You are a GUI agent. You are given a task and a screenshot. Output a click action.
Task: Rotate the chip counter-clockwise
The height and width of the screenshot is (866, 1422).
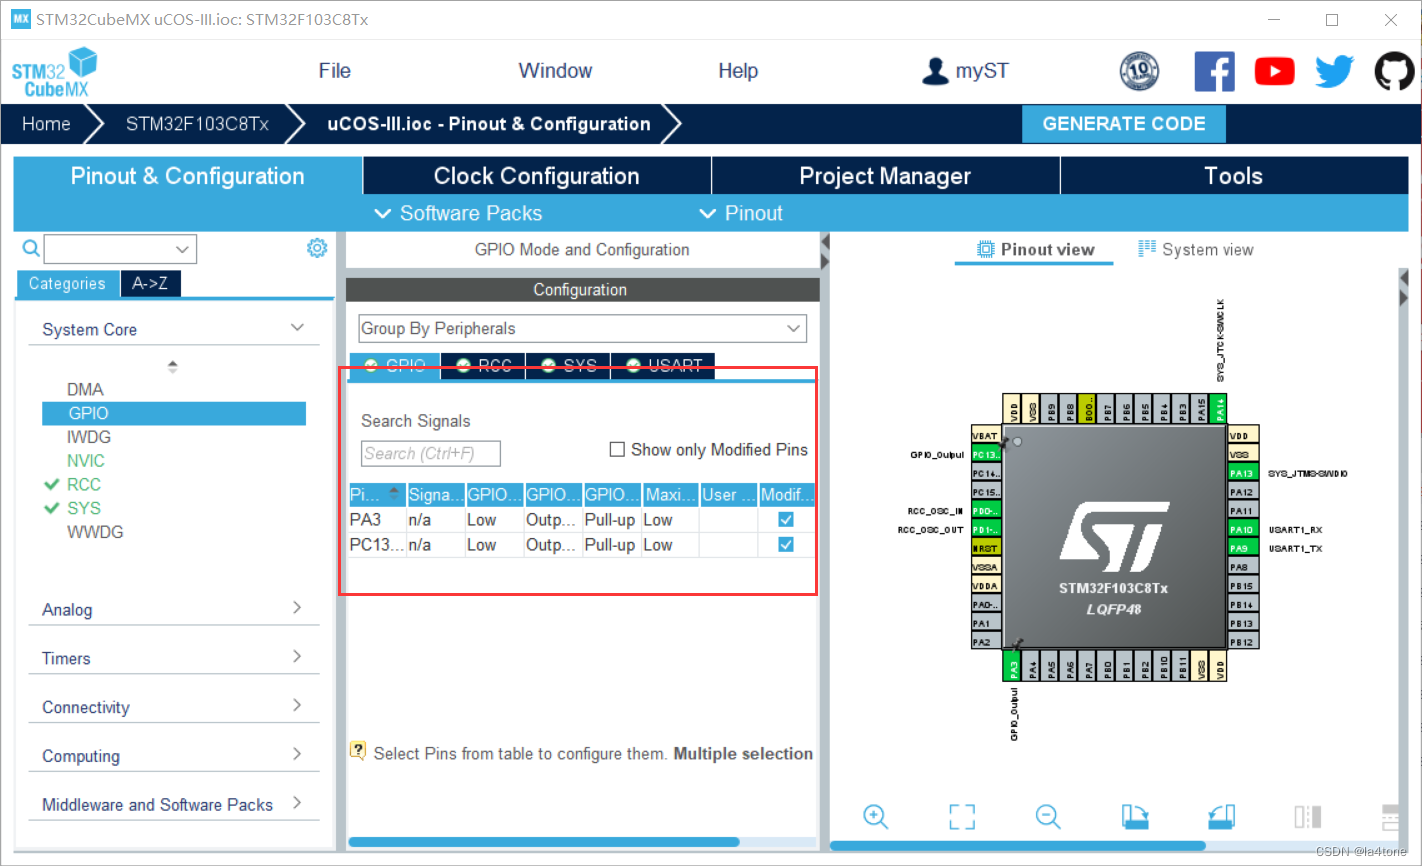pos(1220,817)
